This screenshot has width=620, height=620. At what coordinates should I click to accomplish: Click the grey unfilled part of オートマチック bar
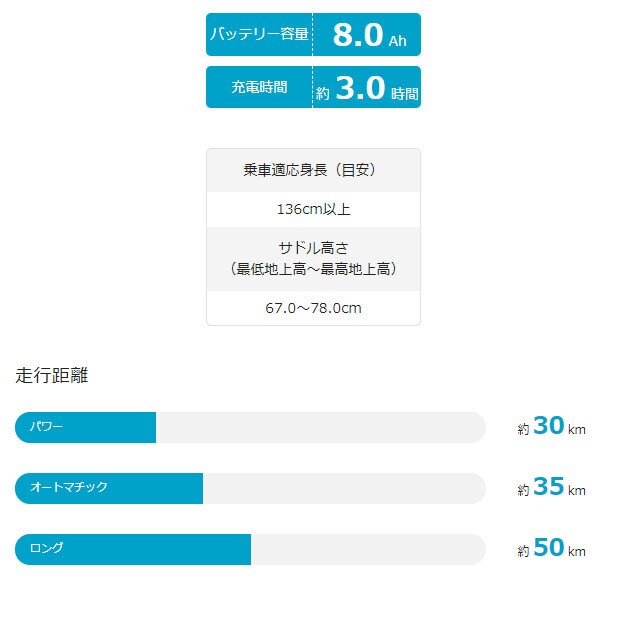(x=344, y=488)
